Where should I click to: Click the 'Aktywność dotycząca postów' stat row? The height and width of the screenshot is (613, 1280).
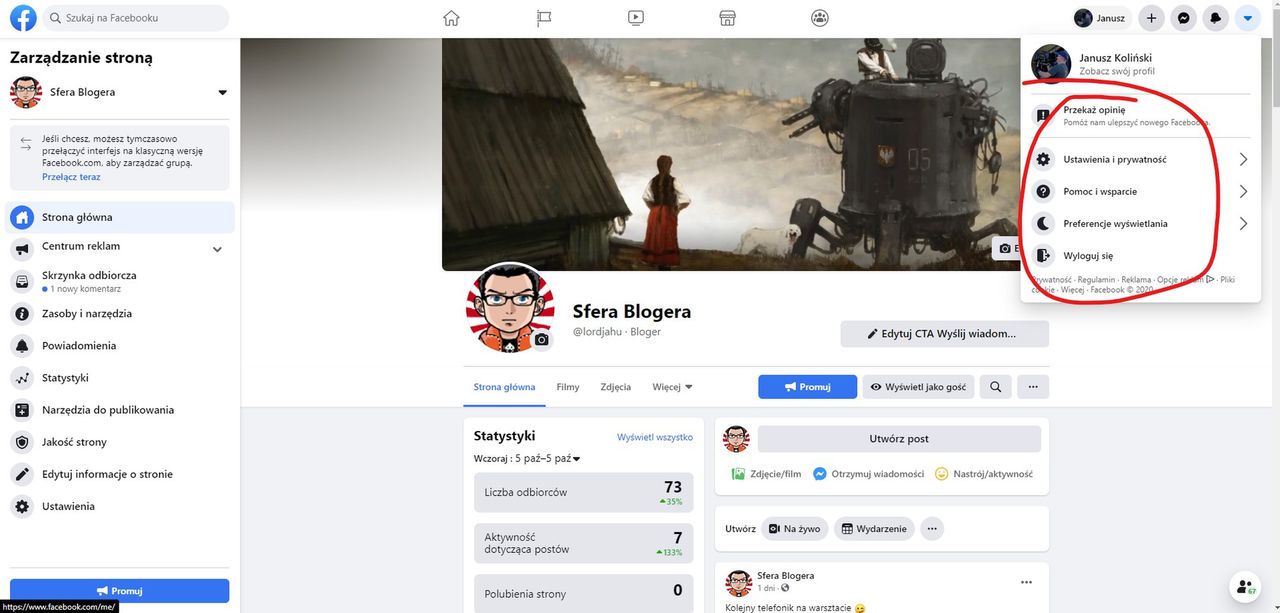coord(583,543)
